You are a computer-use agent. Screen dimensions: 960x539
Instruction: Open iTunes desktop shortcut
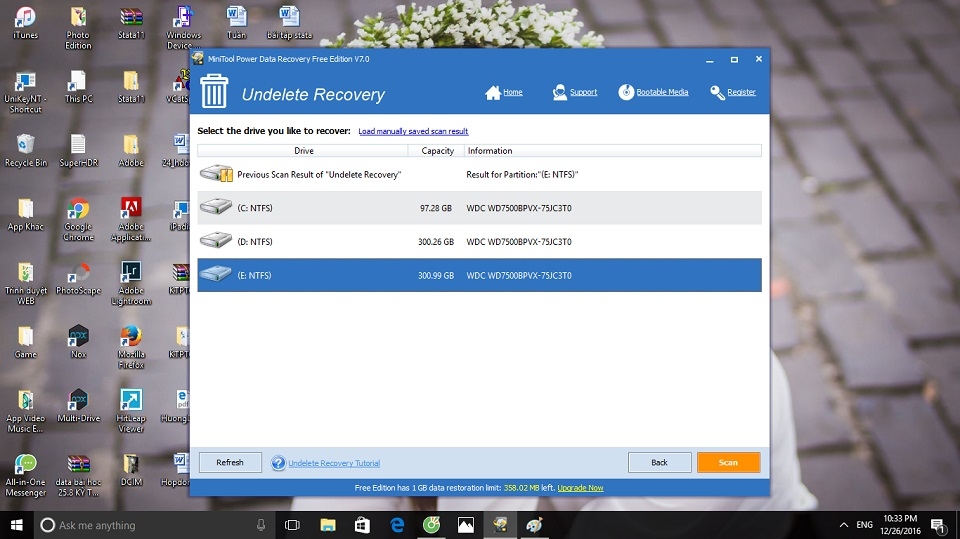25,23
